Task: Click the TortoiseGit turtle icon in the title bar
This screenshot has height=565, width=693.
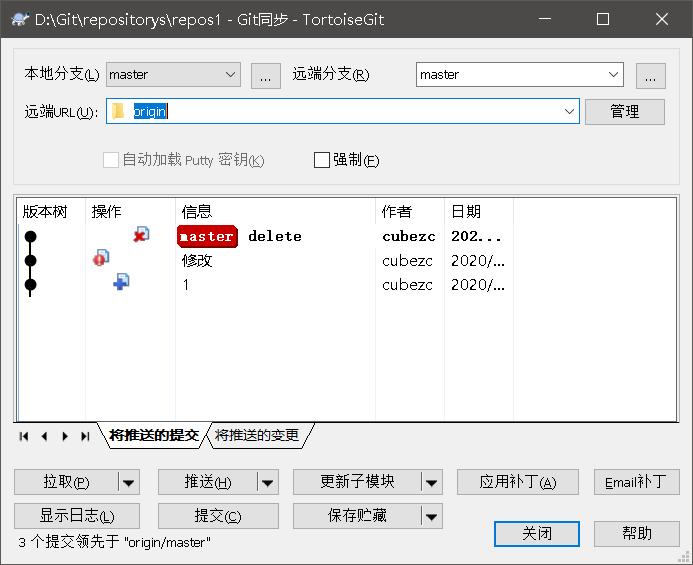Action: click(19, 19)
